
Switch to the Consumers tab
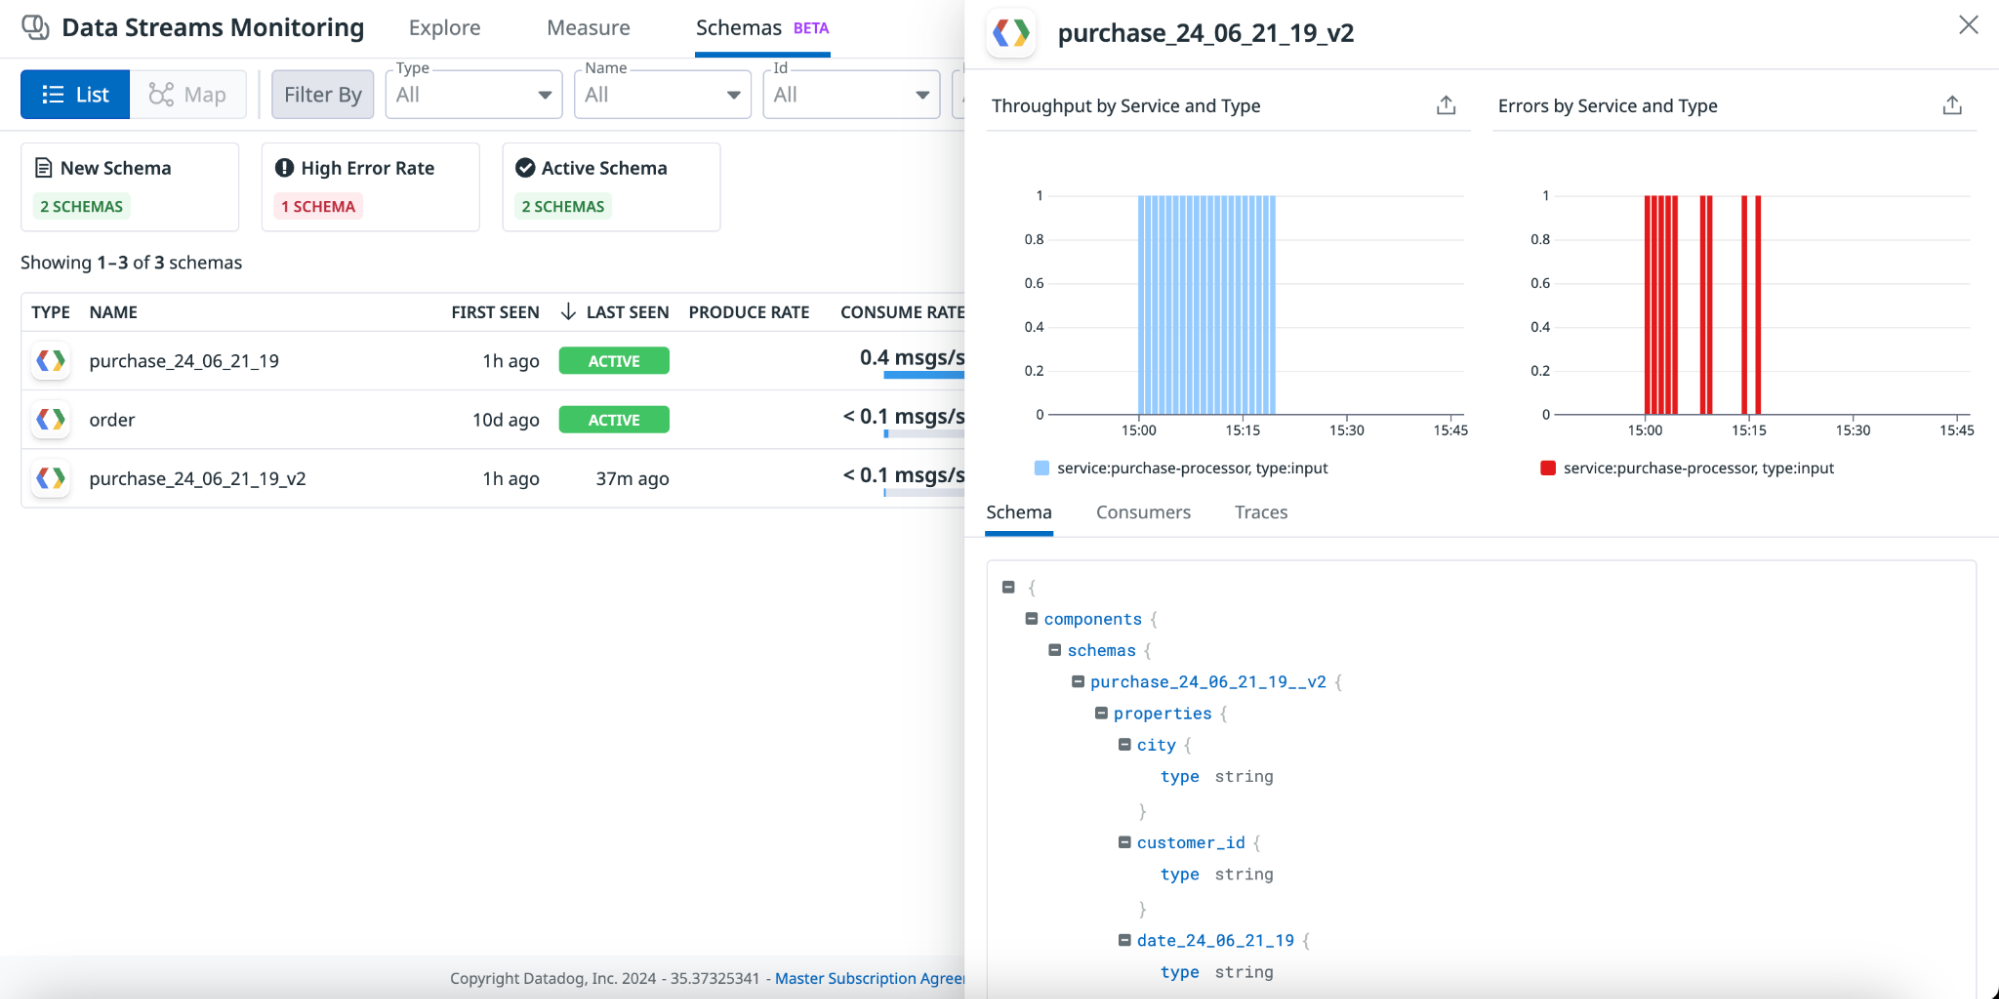click(x=1143, y=512)
